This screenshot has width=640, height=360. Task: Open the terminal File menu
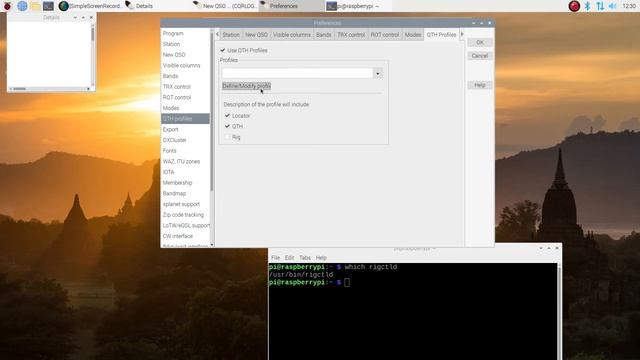pos(276,258)
